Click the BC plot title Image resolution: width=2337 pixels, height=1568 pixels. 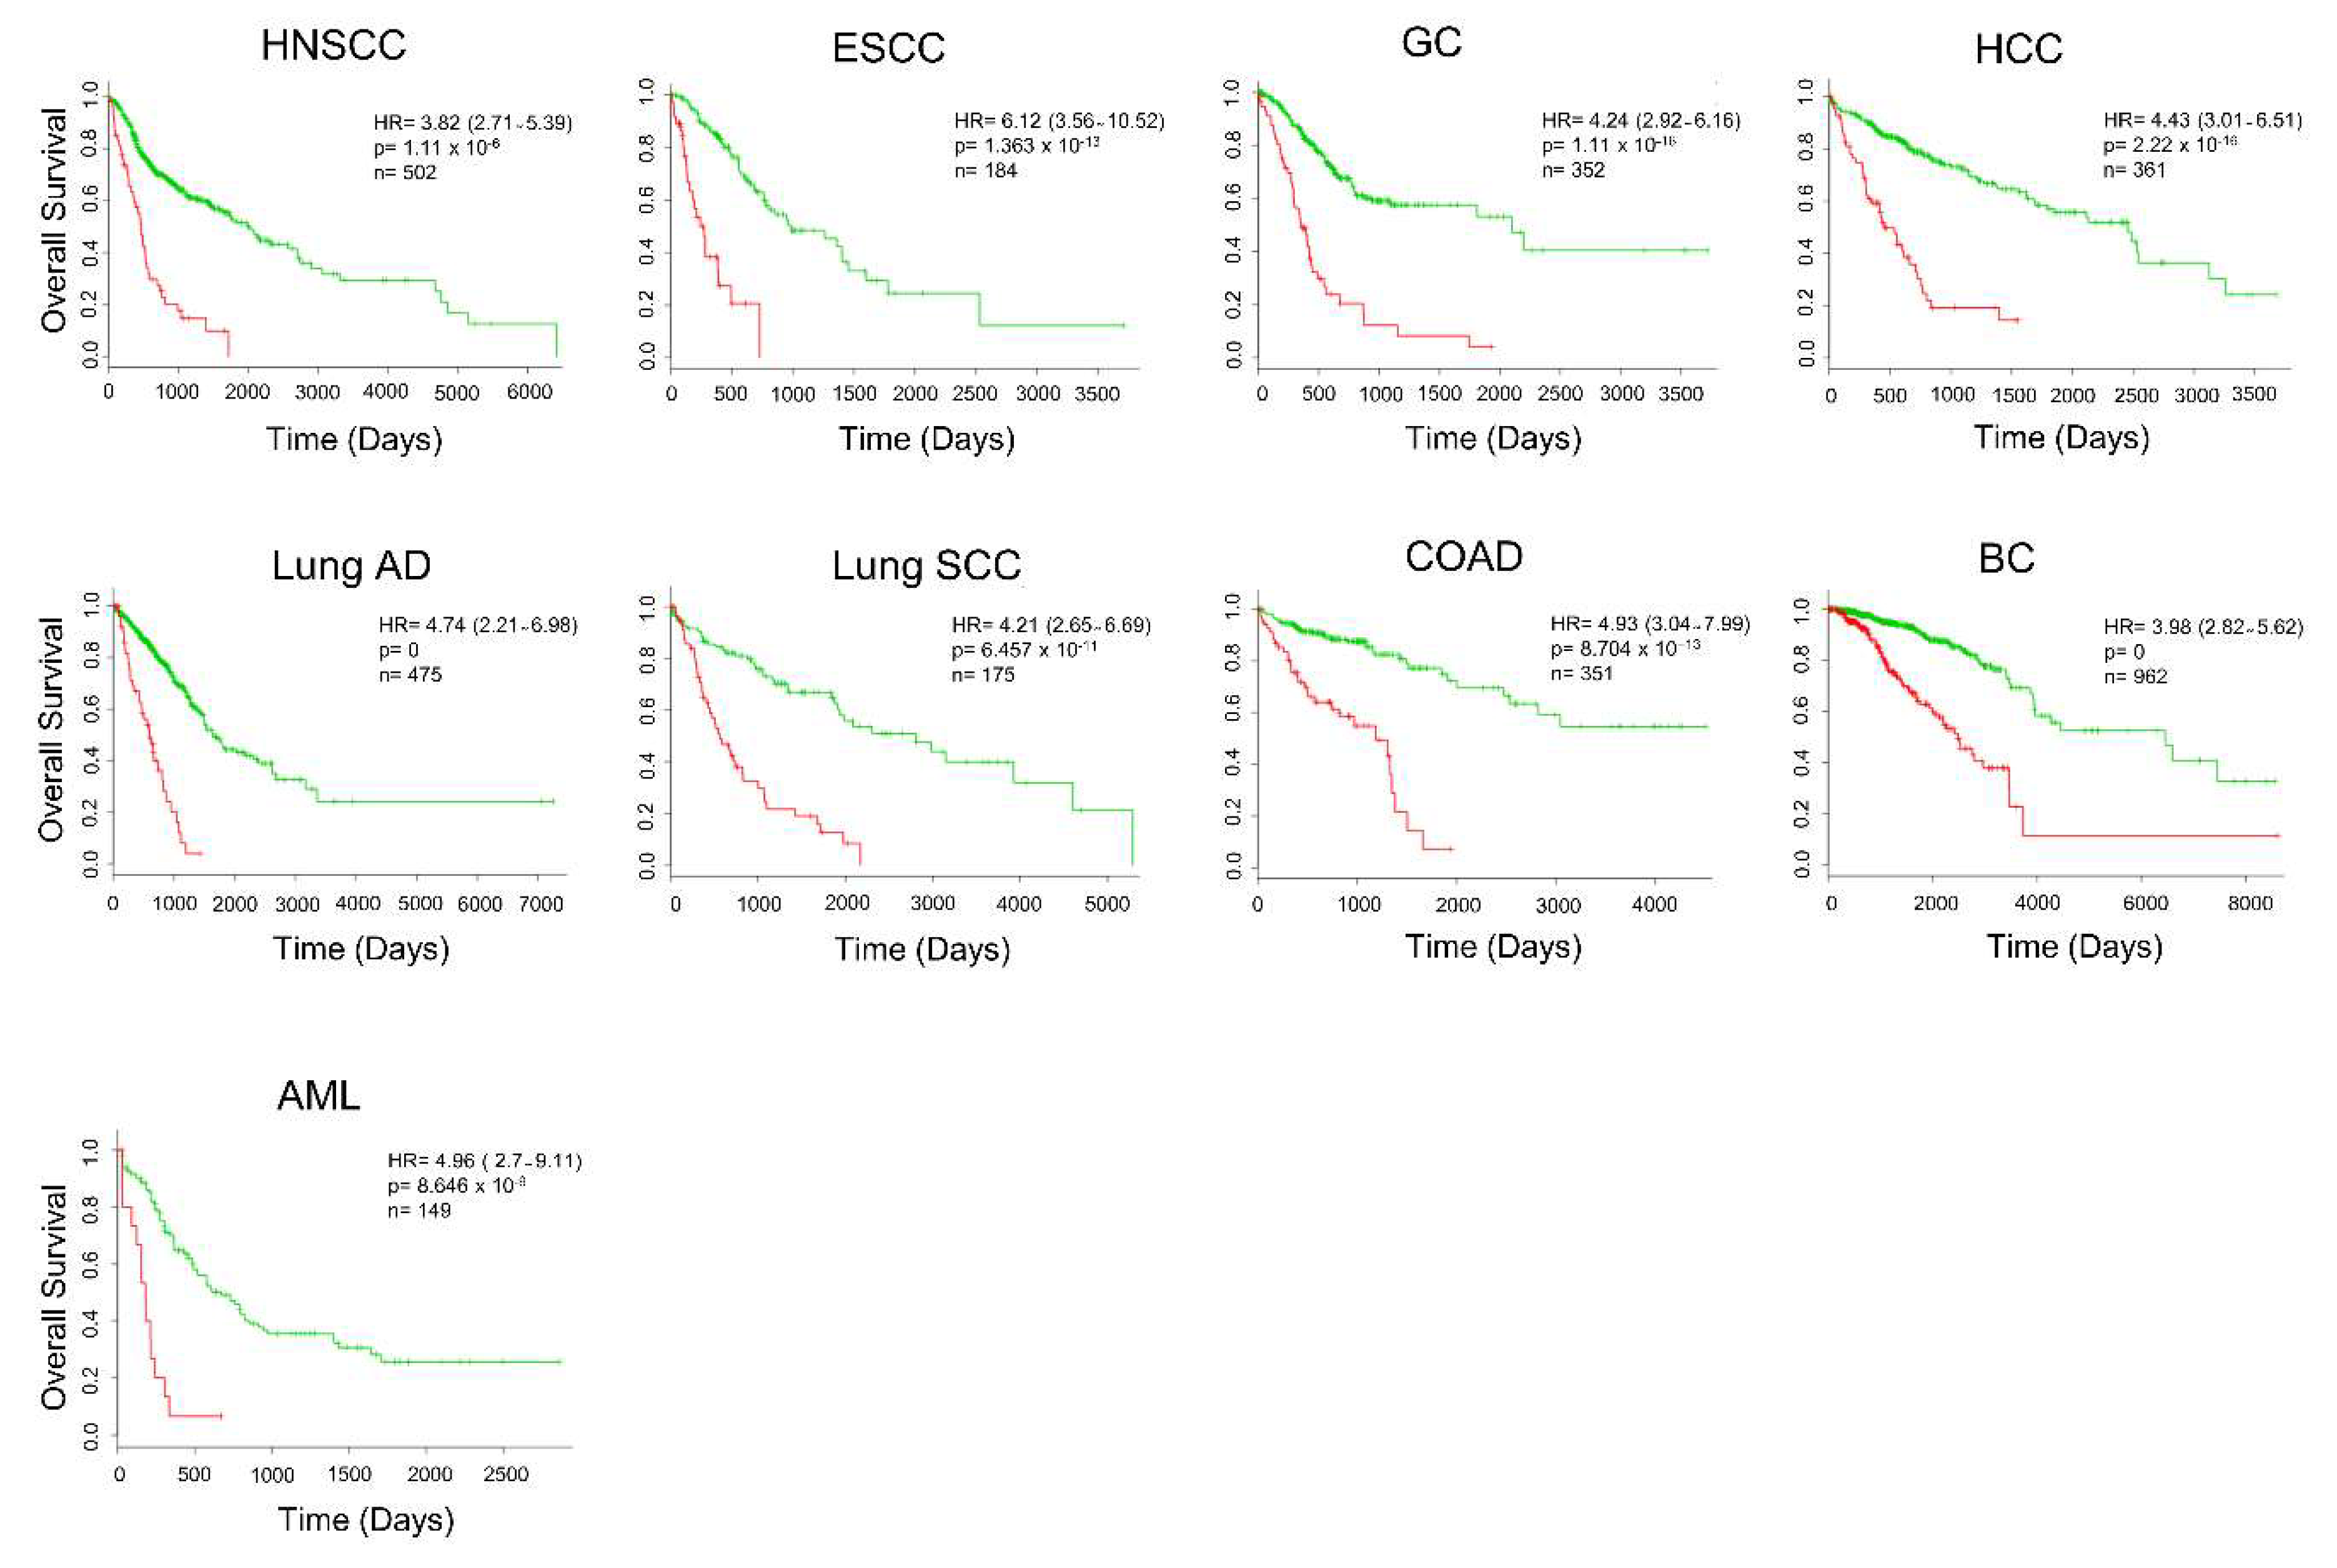[x=2006, y=558]
